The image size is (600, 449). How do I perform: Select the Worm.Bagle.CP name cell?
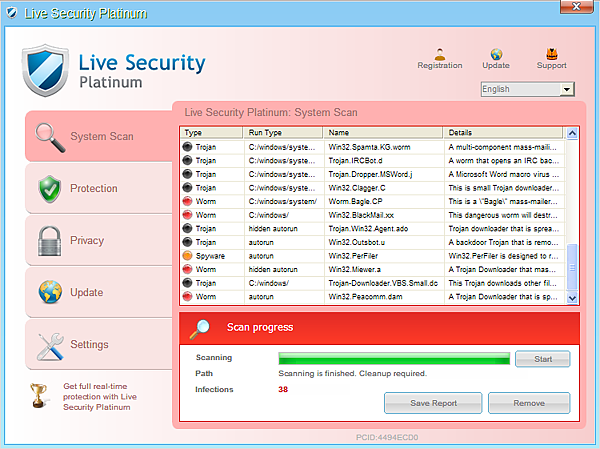383,201
